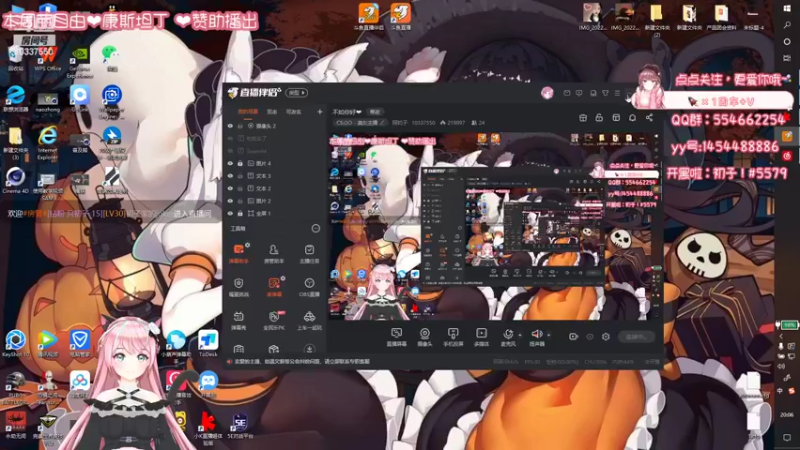The width and height of the screenshot is (800, 450).
Task: Edit the CS:GO category label
Action: click(360, 123)
